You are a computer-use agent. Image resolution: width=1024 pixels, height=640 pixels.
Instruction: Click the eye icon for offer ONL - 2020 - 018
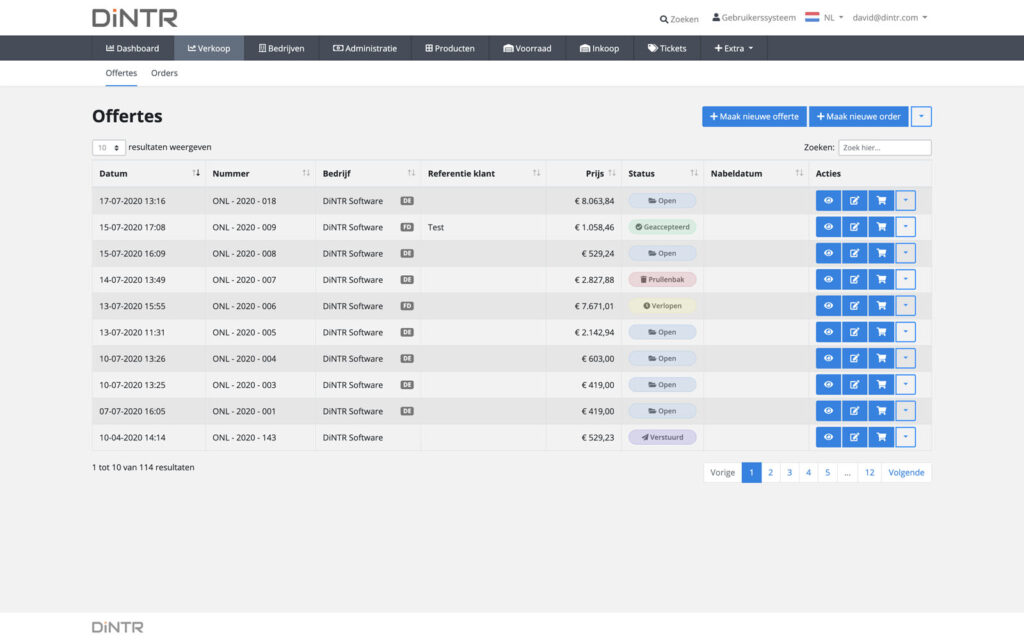[828, 201]
